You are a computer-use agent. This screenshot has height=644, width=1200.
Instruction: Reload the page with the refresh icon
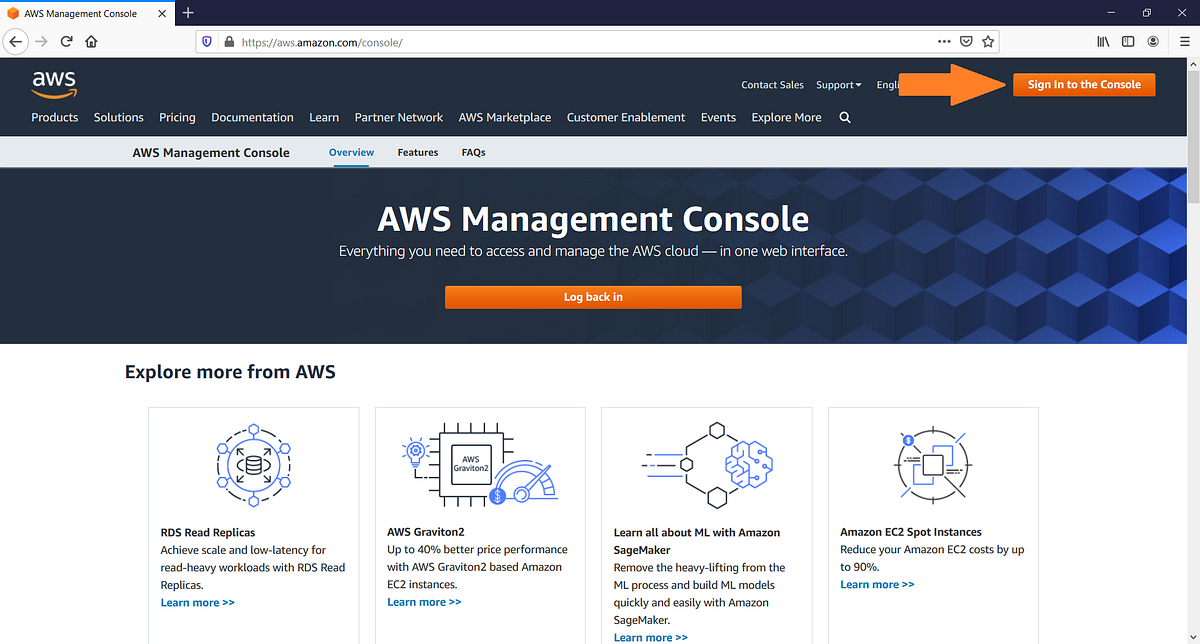66,42
